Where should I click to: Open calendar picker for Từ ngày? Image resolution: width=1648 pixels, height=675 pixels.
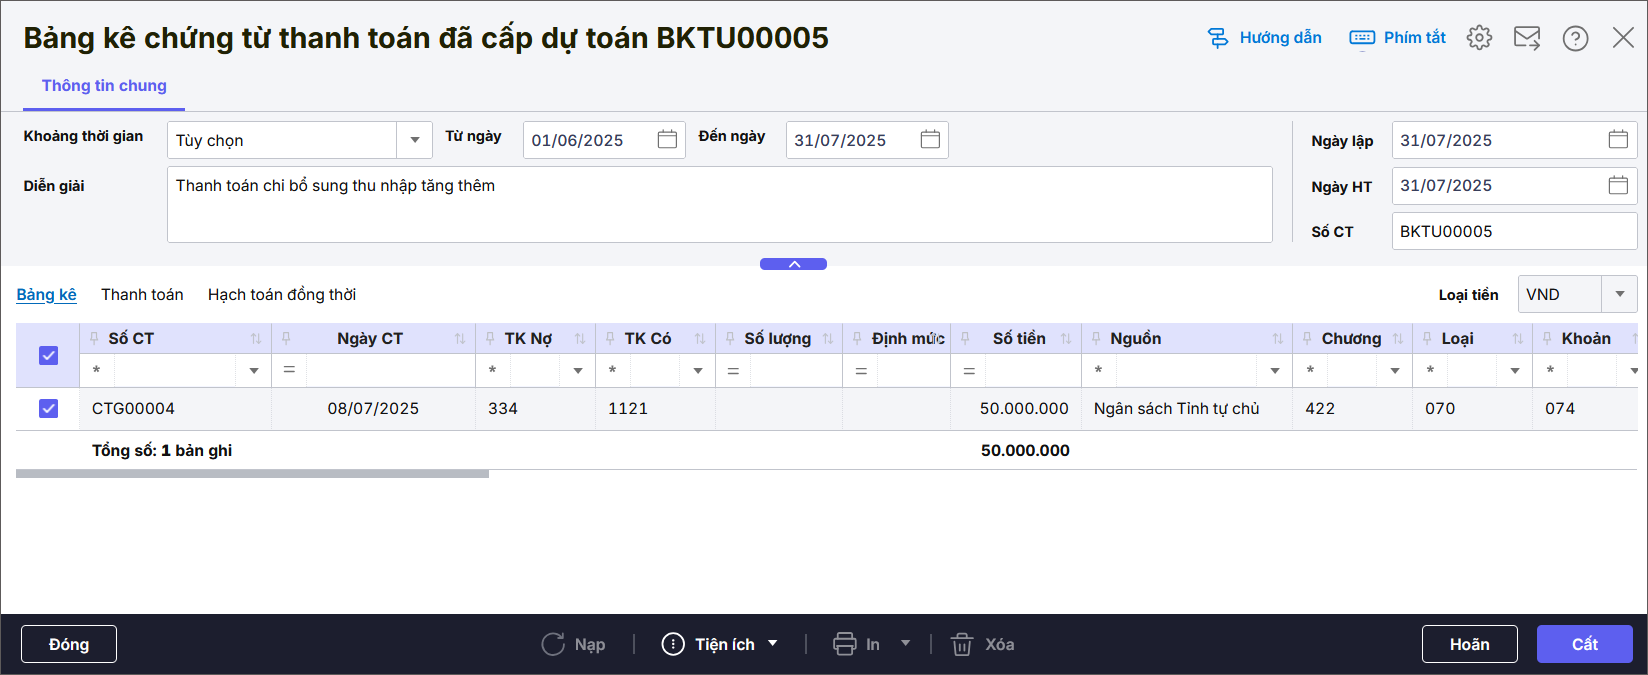(x=667, y=140)
